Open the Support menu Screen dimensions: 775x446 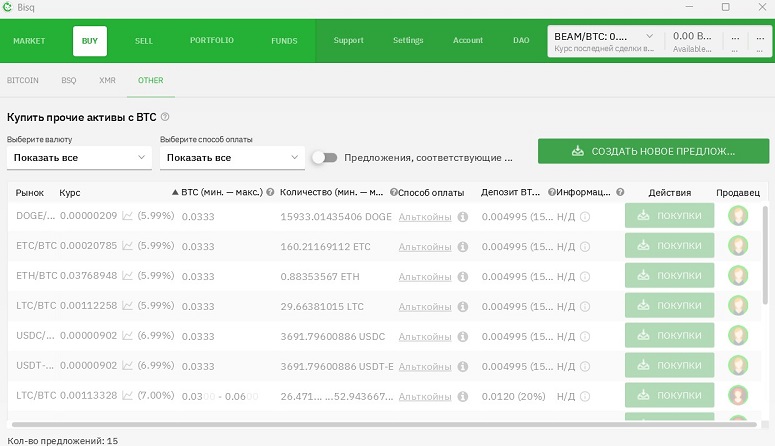click(x=348, y=41)
